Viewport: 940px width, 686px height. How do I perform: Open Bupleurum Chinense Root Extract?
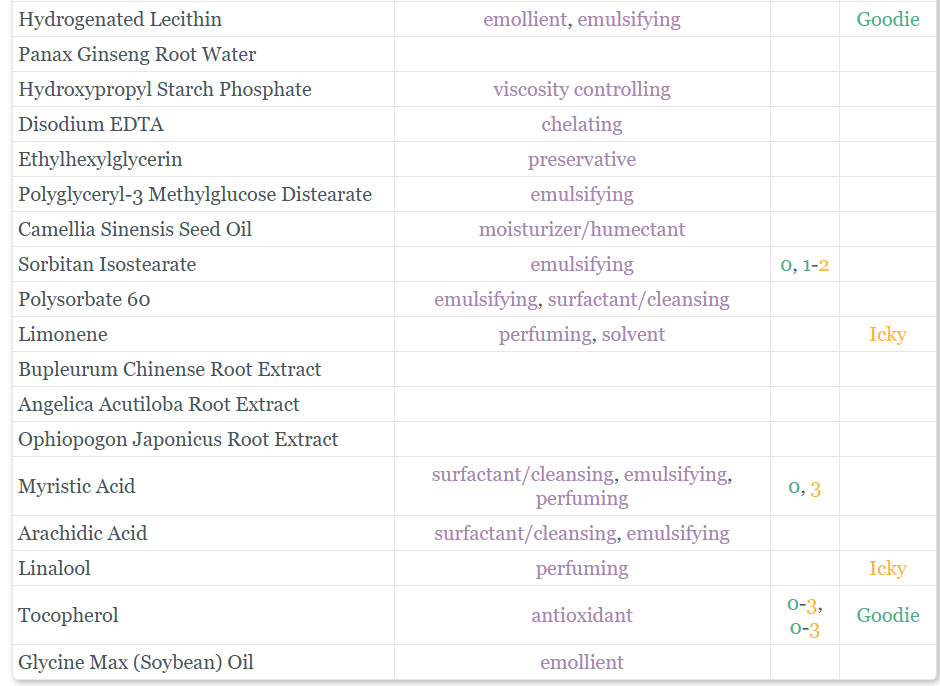[170, 369]
